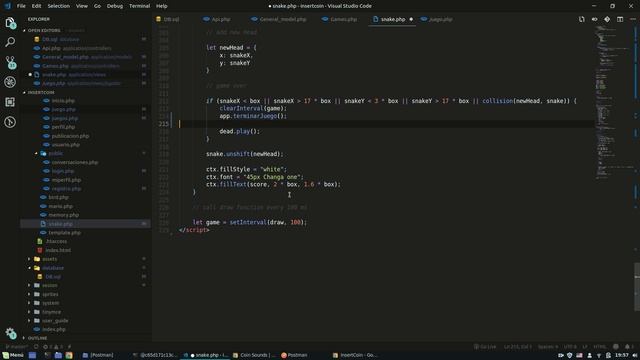This screenshot has width=640, height=360.
Task: Open the Go menu
Action: [x=97, y=6]
